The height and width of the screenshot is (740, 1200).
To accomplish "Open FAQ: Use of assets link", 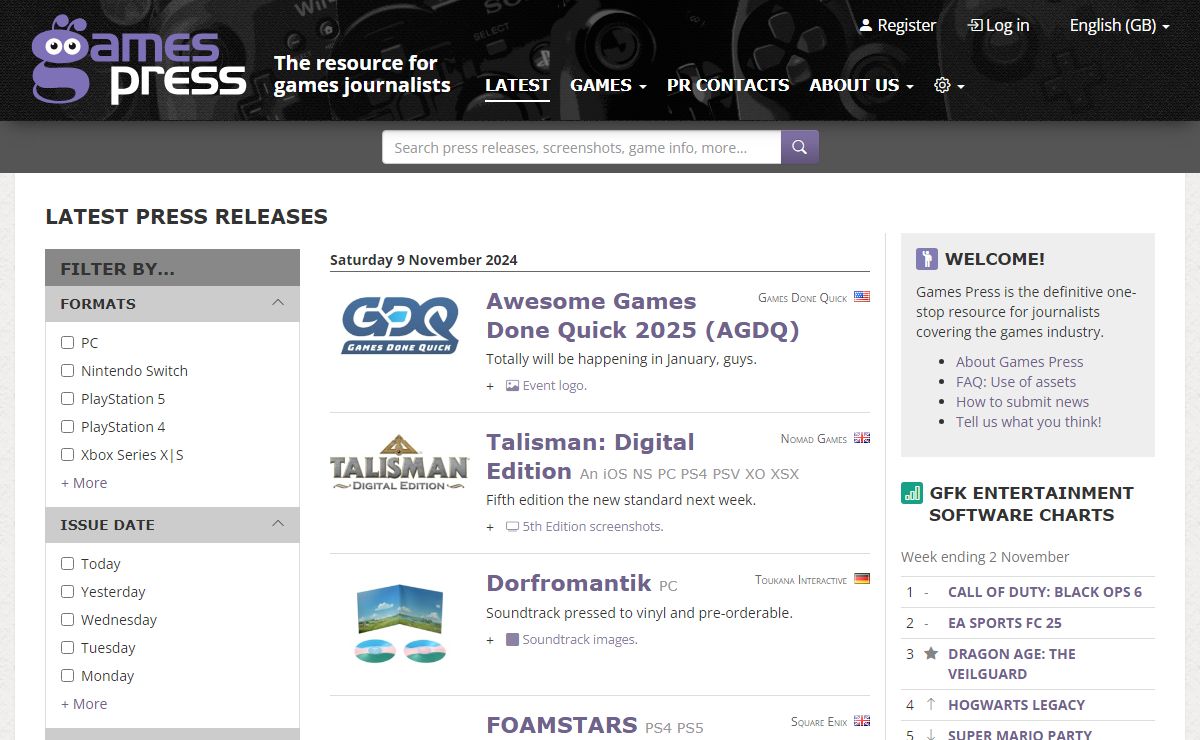I will (1016, 382).
